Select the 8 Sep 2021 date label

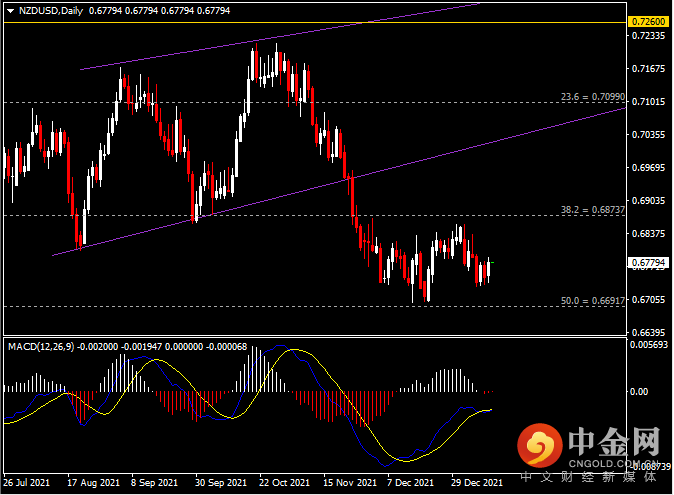[154, 483]
